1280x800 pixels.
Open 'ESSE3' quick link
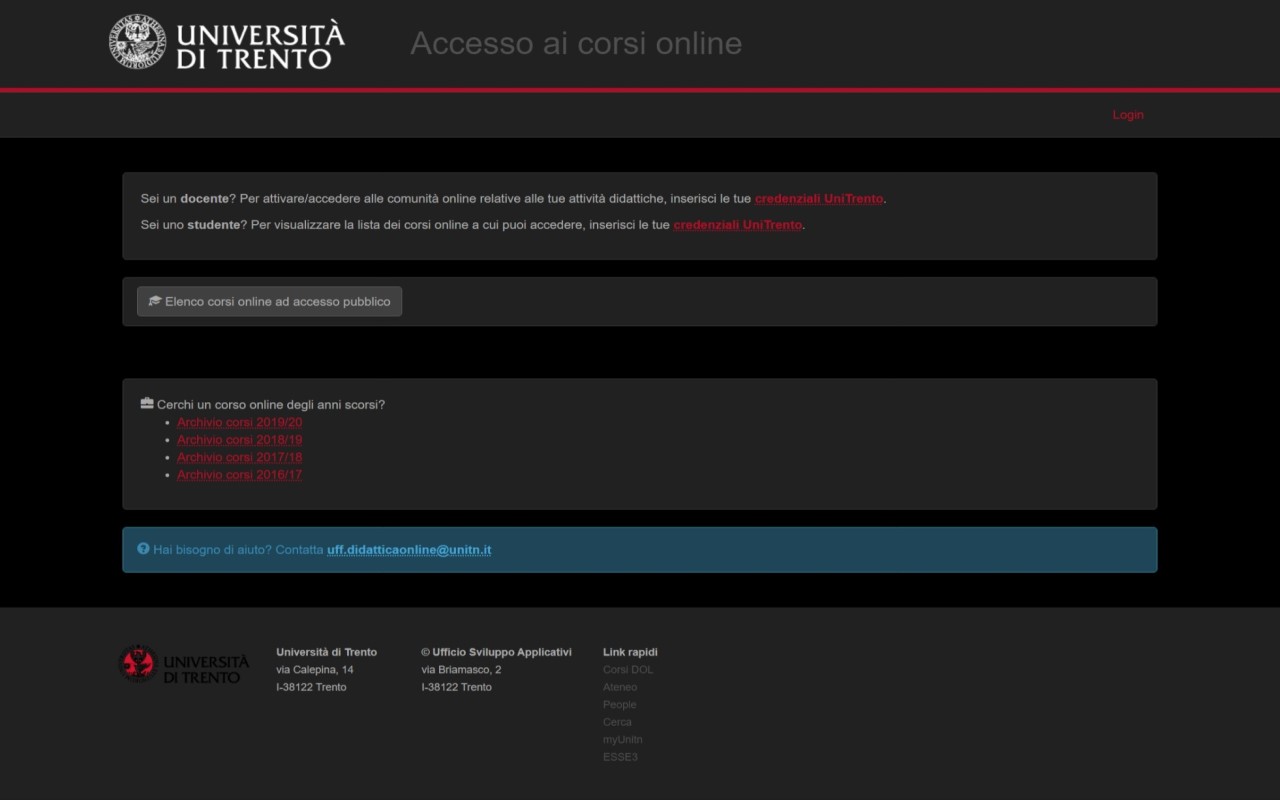coord(620,757)
